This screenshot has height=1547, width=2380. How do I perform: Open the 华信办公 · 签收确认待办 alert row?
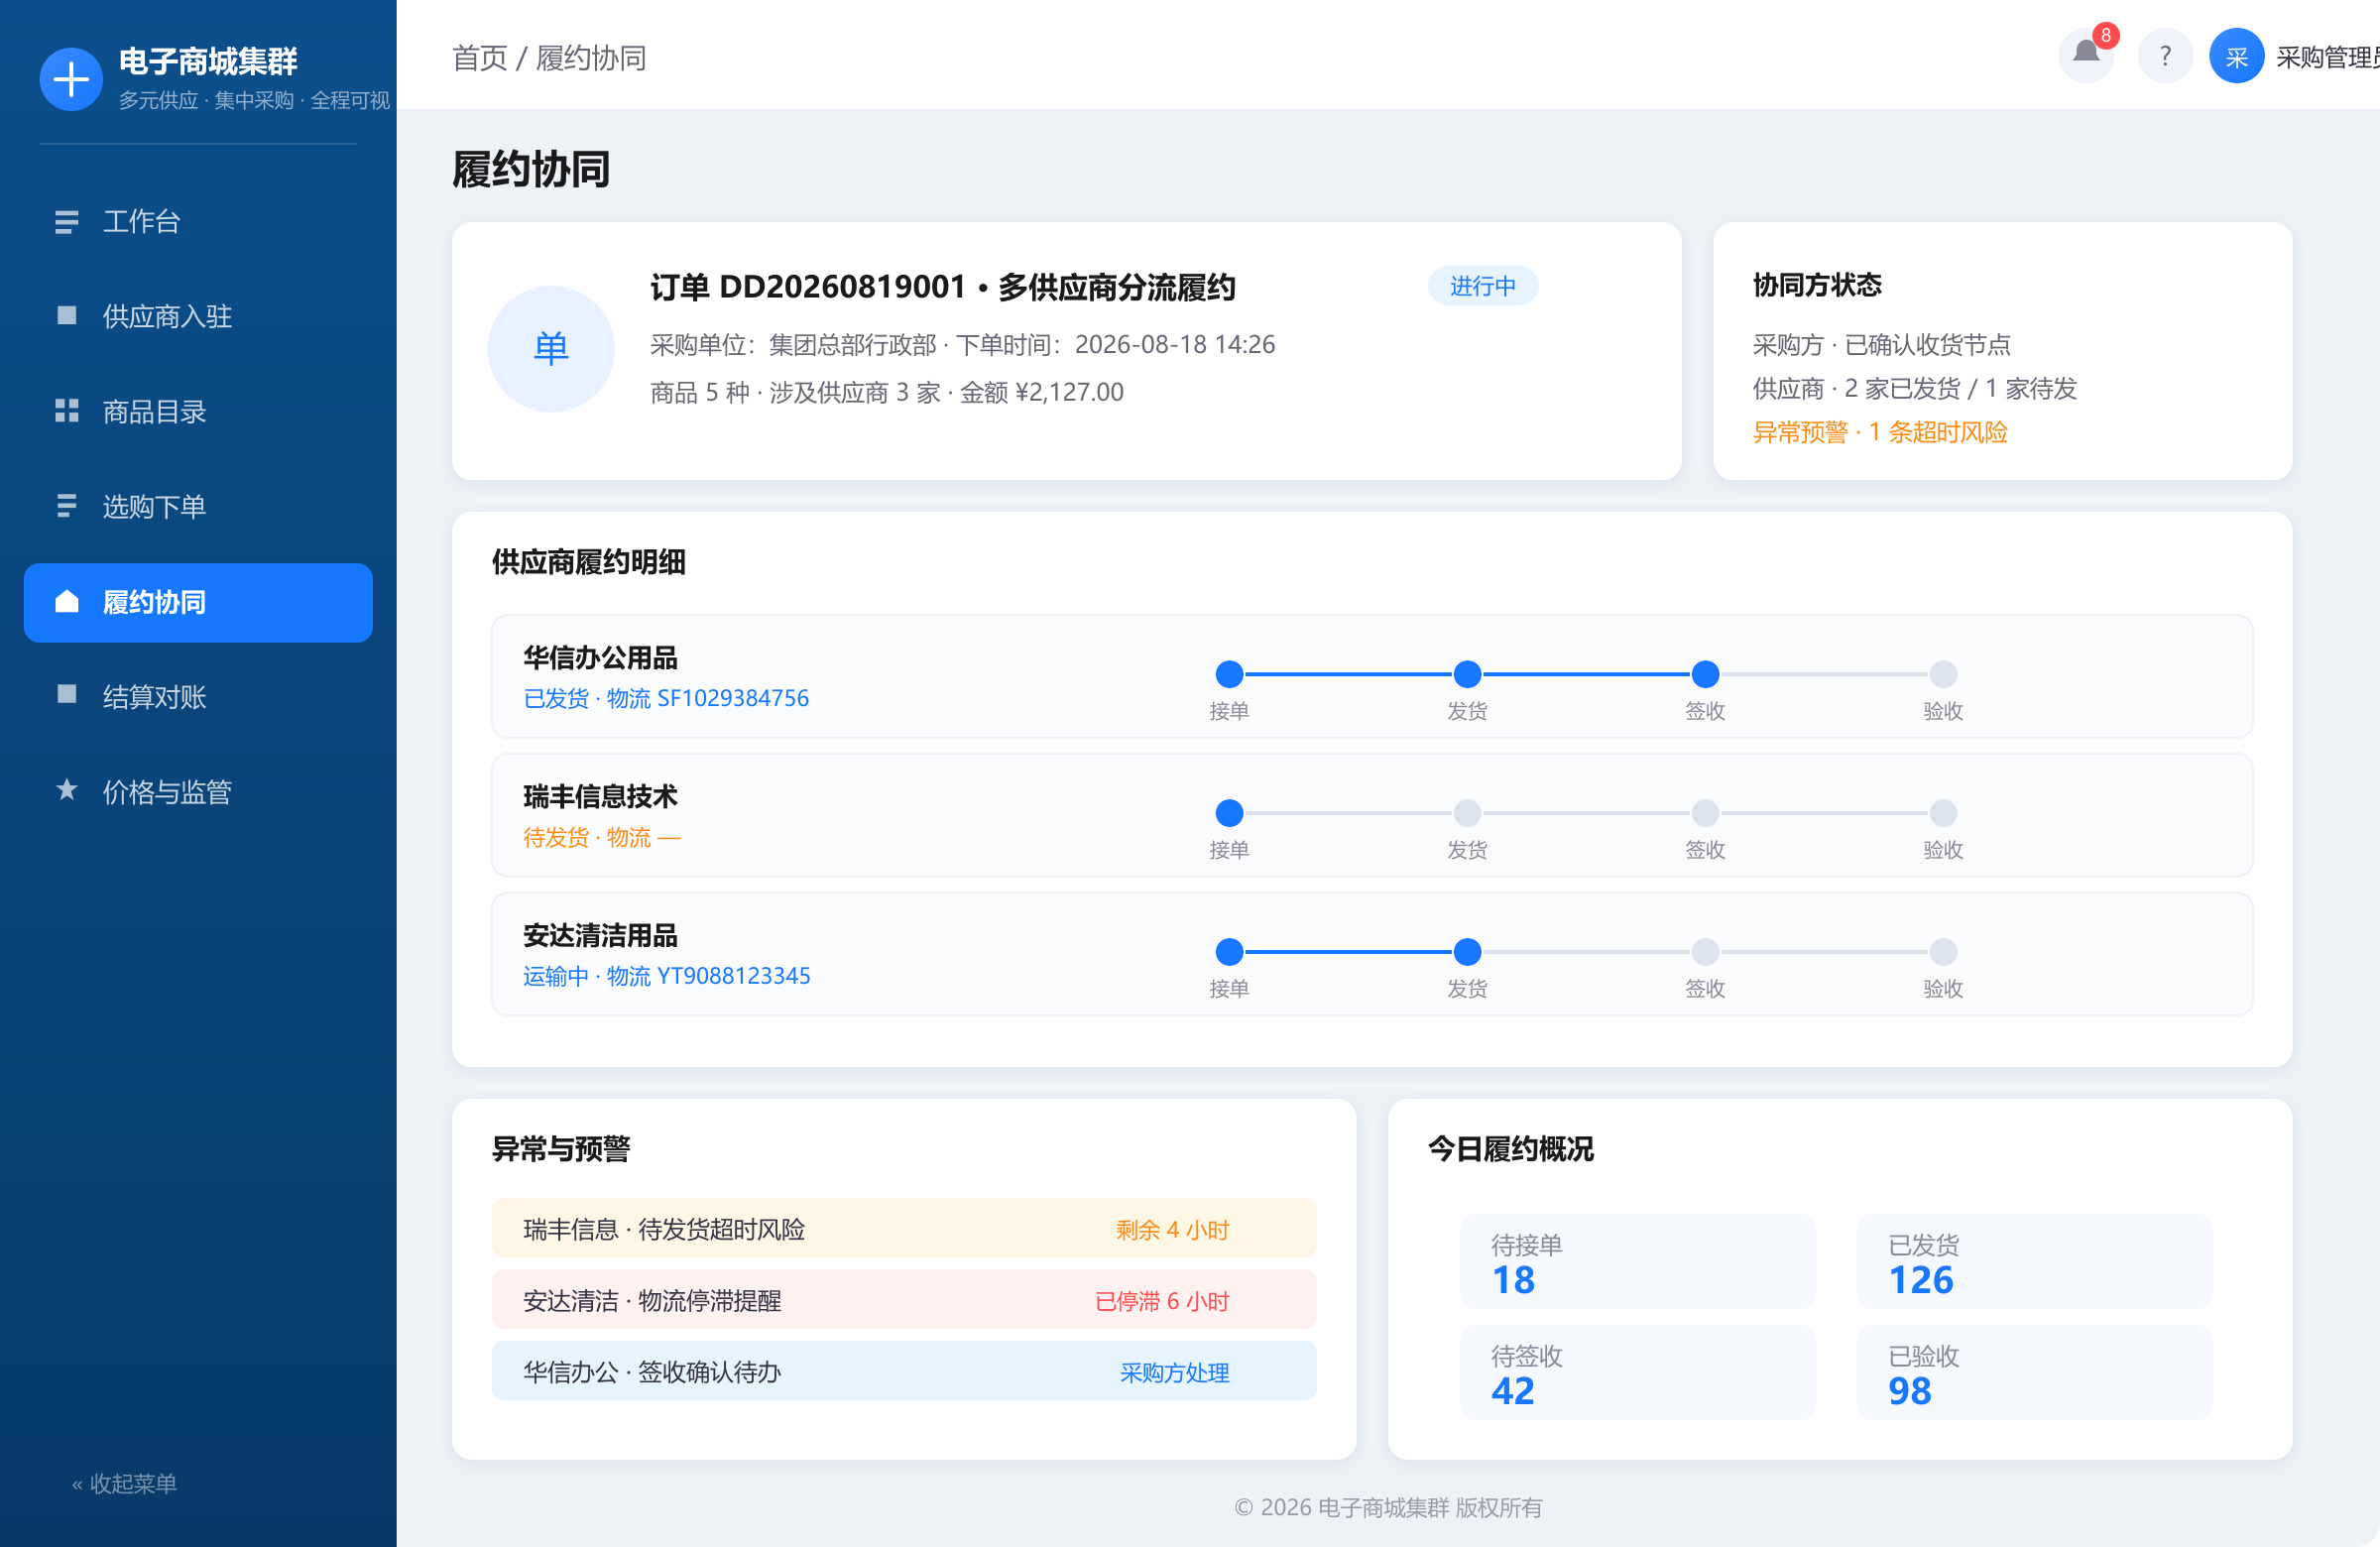click(904, 1371)
